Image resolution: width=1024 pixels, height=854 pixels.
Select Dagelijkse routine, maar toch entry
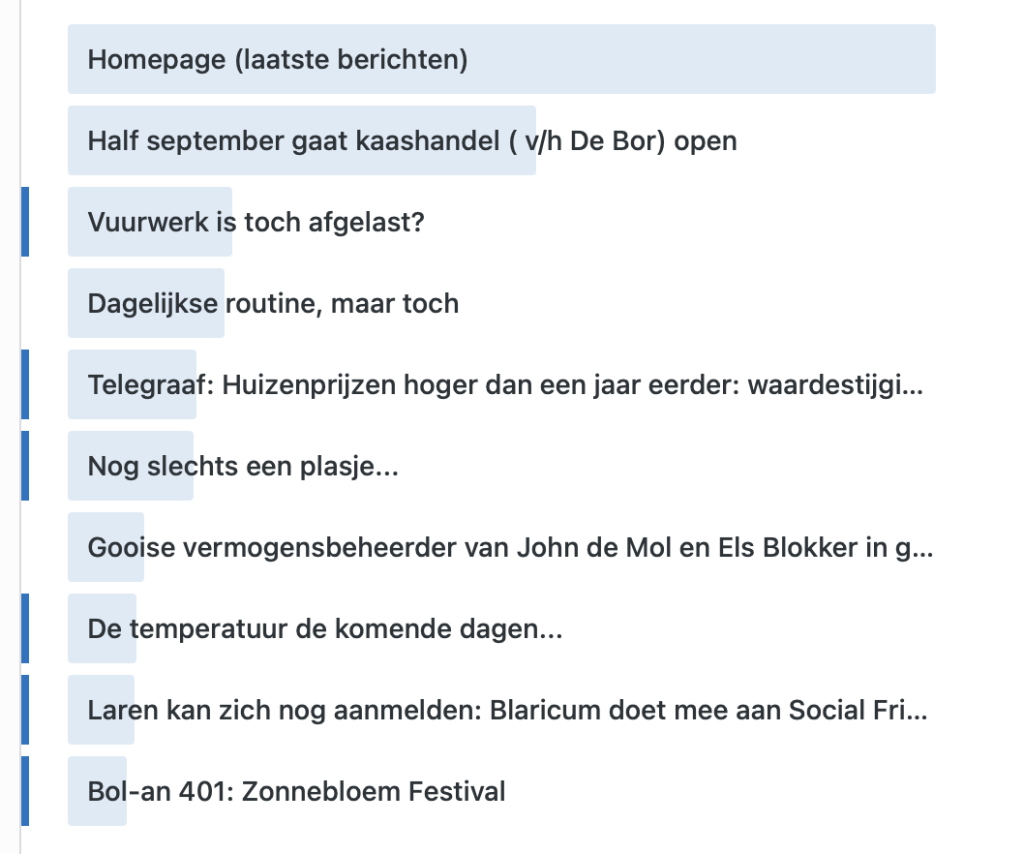pyautogui.click(x=273, y=304)
